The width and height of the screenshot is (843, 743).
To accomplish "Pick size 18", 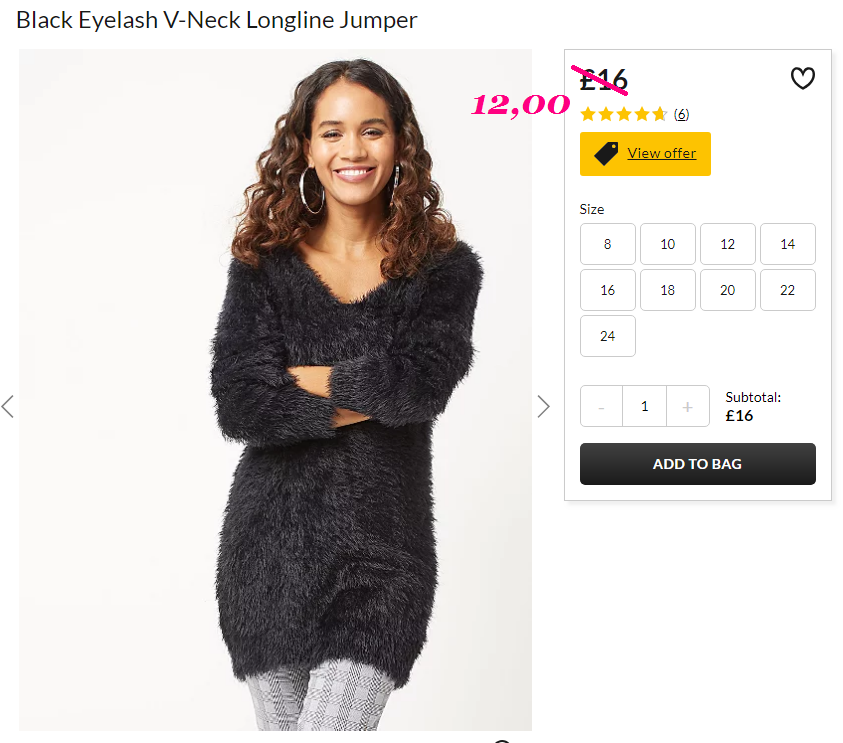I will [x=668, y=290].
